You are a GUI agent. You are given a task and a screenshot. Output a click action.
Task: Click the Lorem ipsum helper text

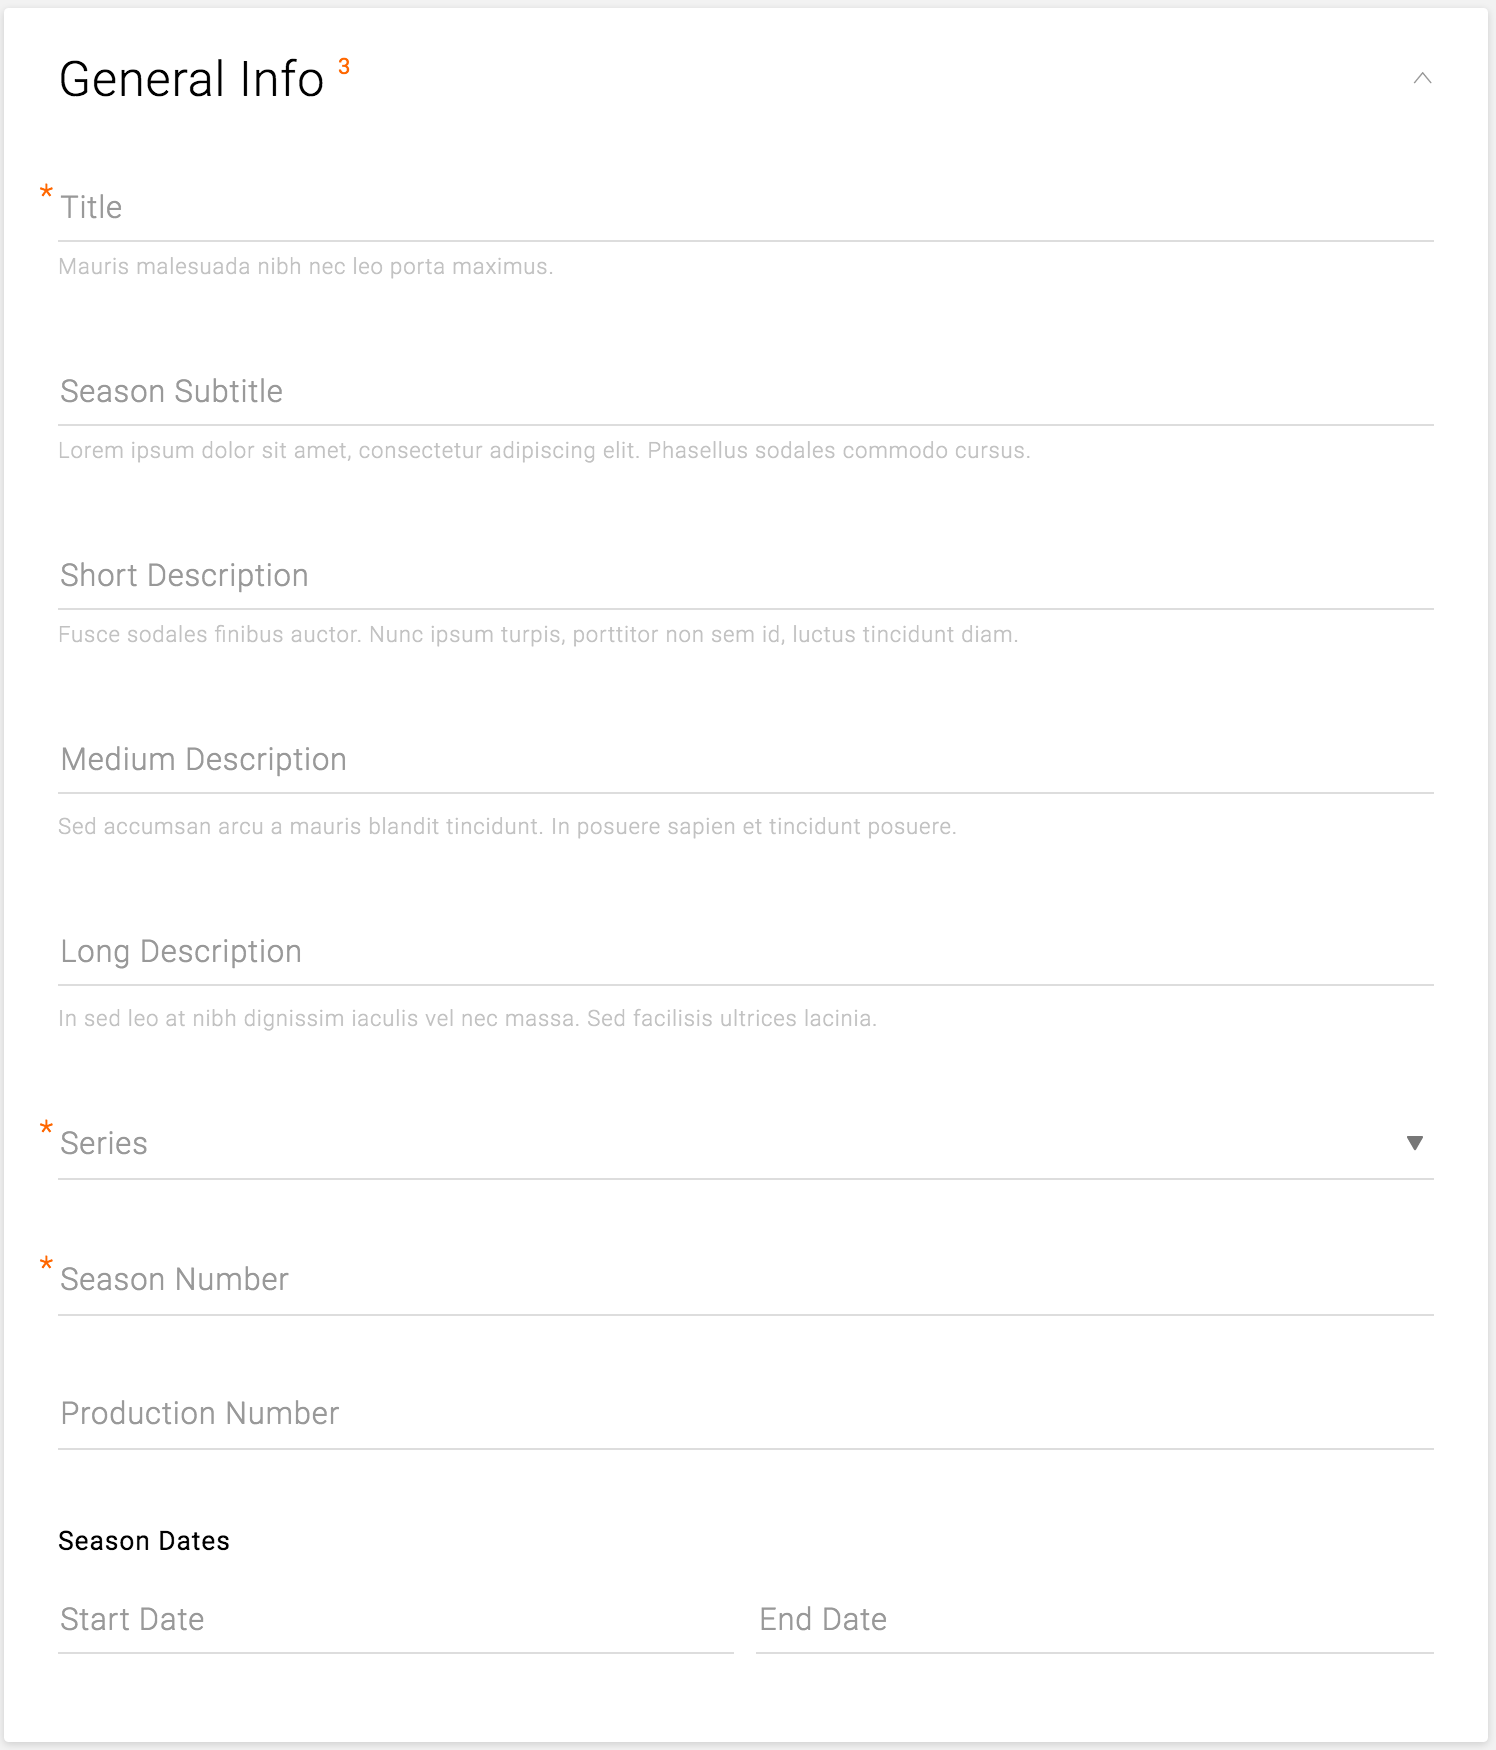(544, 451)
